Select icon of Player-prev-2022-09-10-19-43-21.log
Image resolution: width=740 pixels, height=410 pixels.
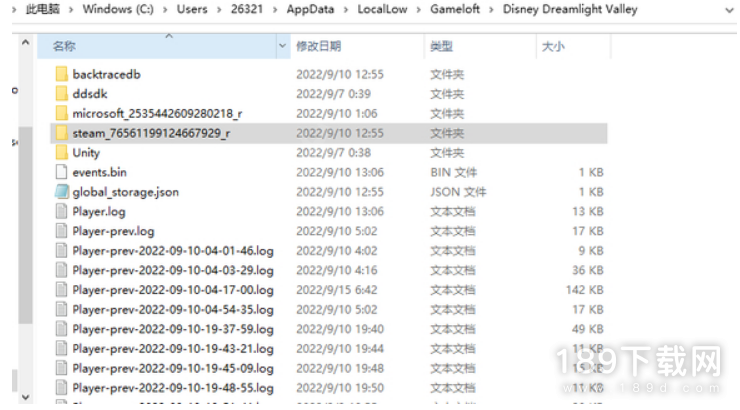point(61,348)
